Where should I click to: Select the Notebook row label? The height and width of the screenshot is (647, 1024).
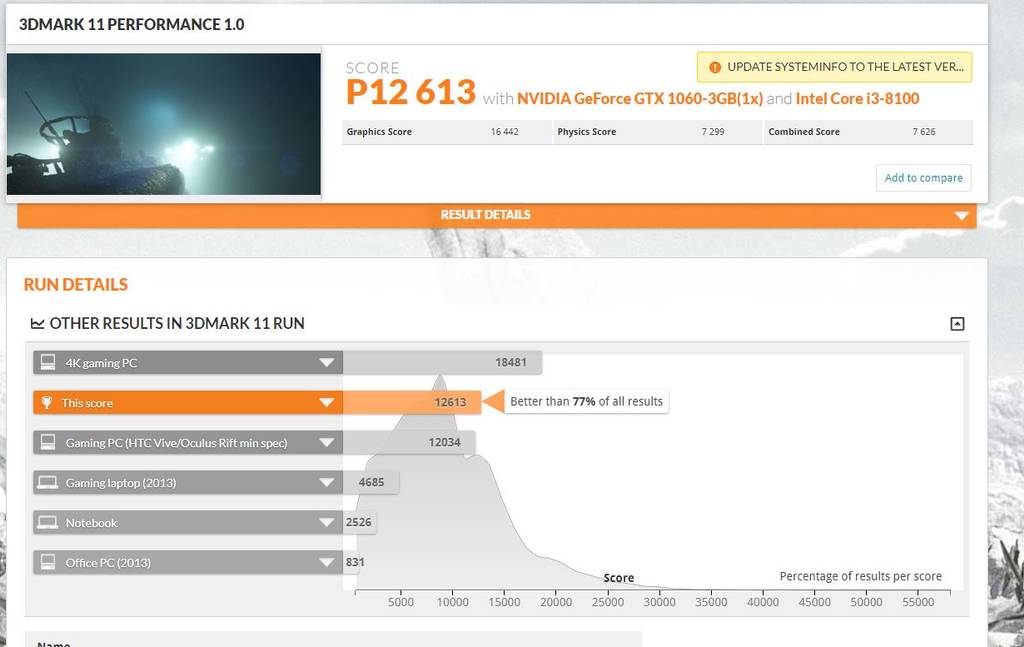(91, 522)
